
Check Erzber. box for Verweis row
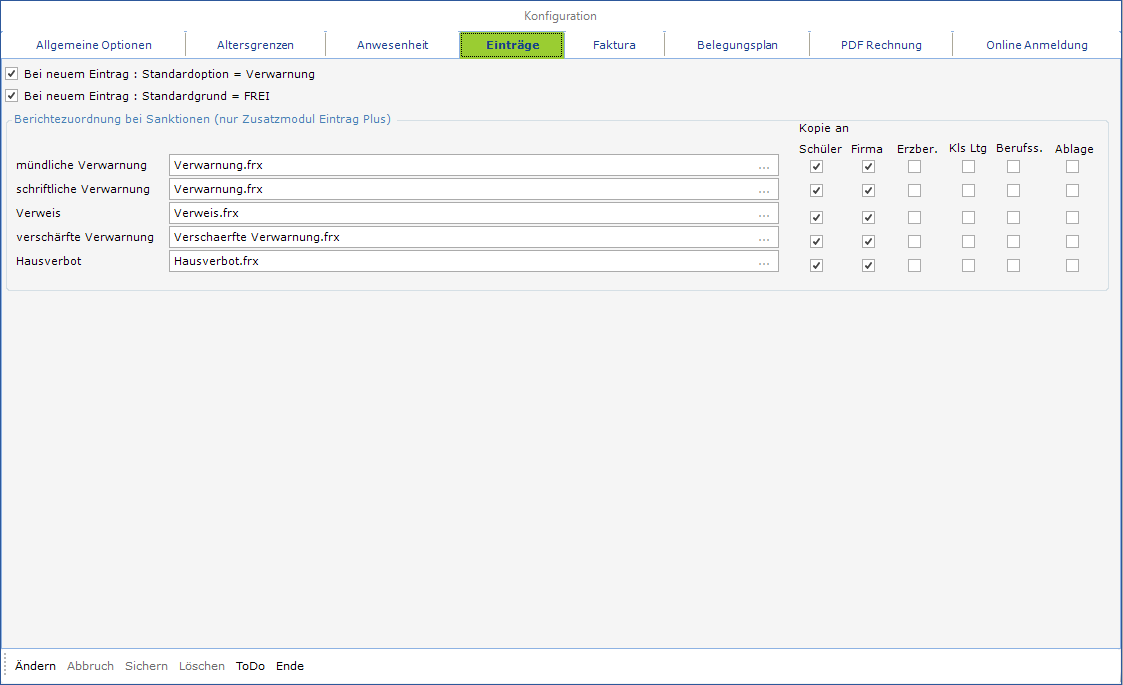(914, 218)
